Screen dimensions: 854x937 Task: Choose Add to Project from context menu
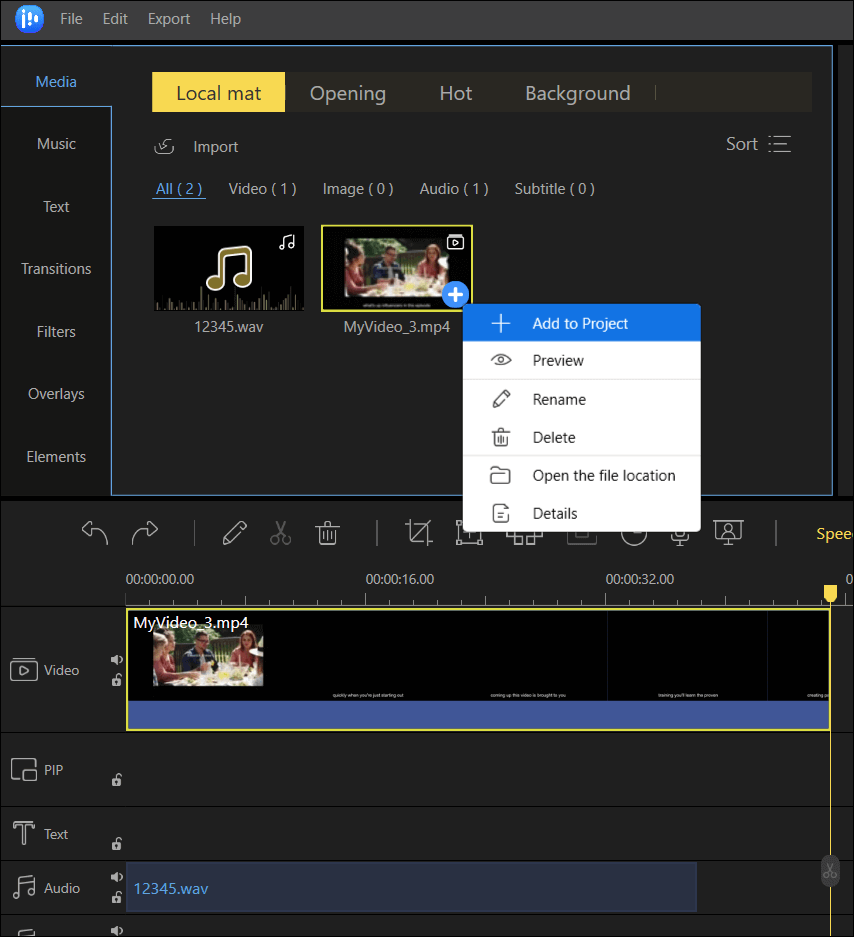coord(580,323)
